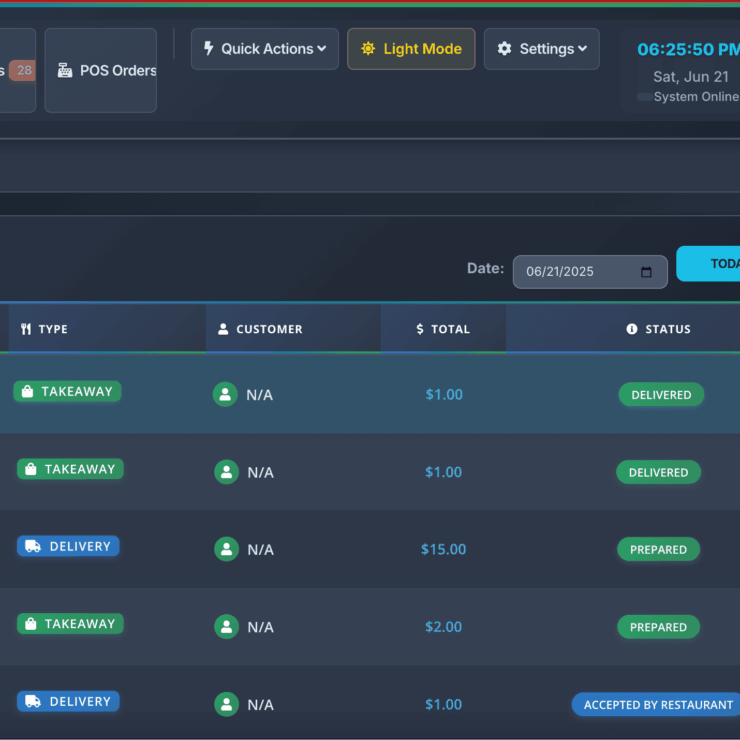Image resolution: width=740 pixels, height=740 pixels.
Task: Click the person icon in Customer header
Action: coord(223,329)
